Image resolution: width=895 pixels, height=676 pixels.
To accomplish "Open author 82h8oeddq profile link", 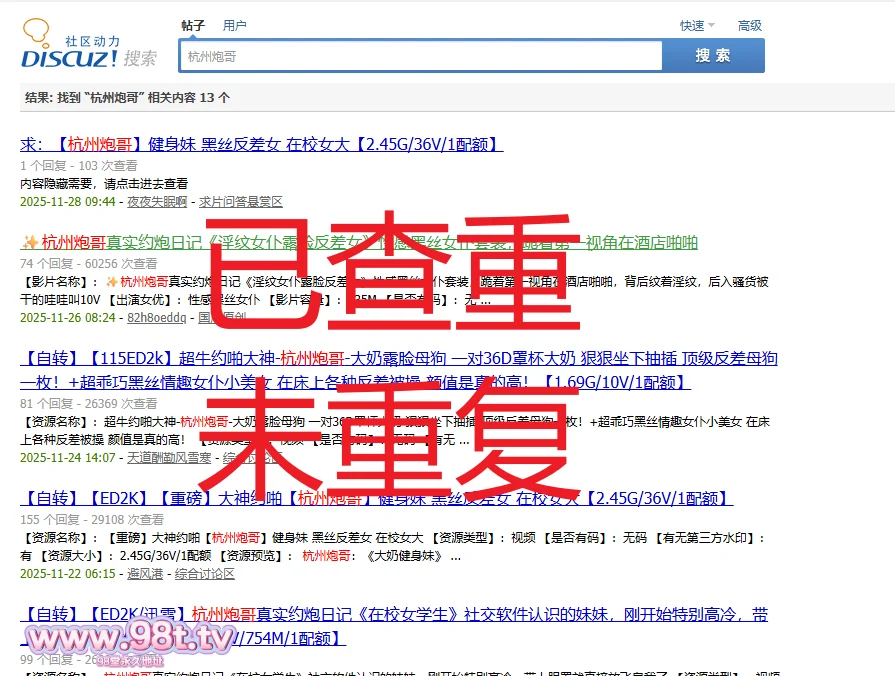I will pos(156,317).
